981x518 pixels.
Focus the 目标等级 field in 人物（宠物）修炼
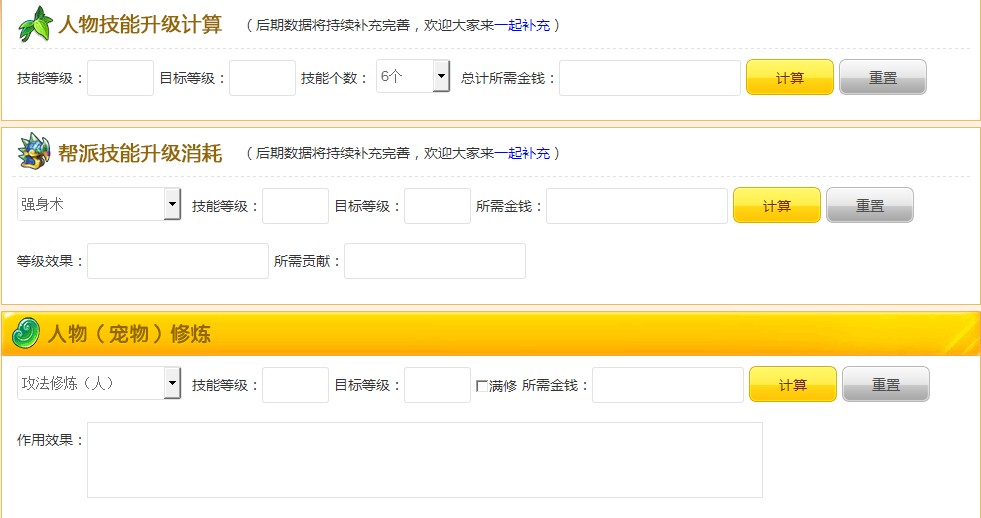pyautogui.click(x=437, y=385)
